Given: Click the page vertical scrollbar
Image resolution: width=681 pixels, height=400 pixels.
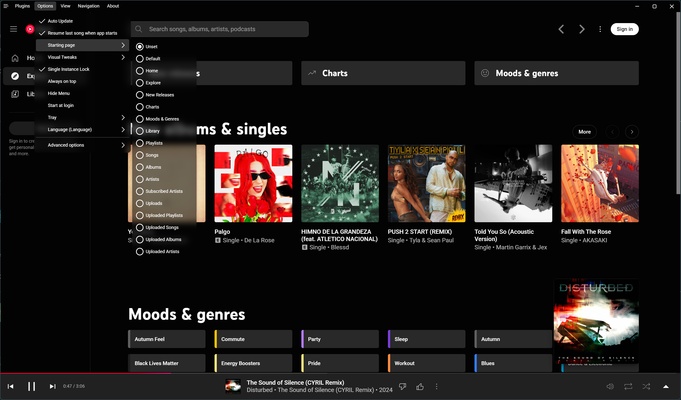Looking at the screenshot, I should coord(678,104).
